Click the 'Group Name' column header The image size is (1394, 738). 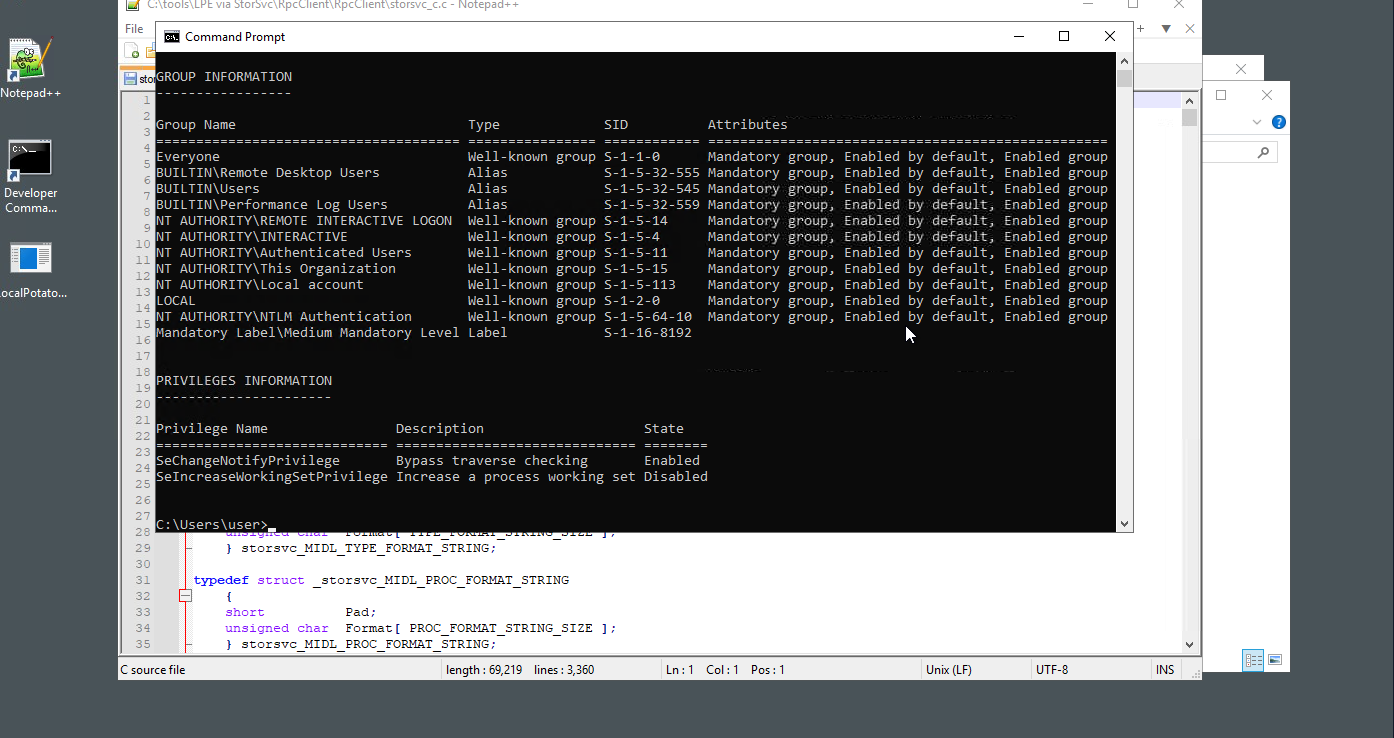pyautogui.click(x=196, y=125)
